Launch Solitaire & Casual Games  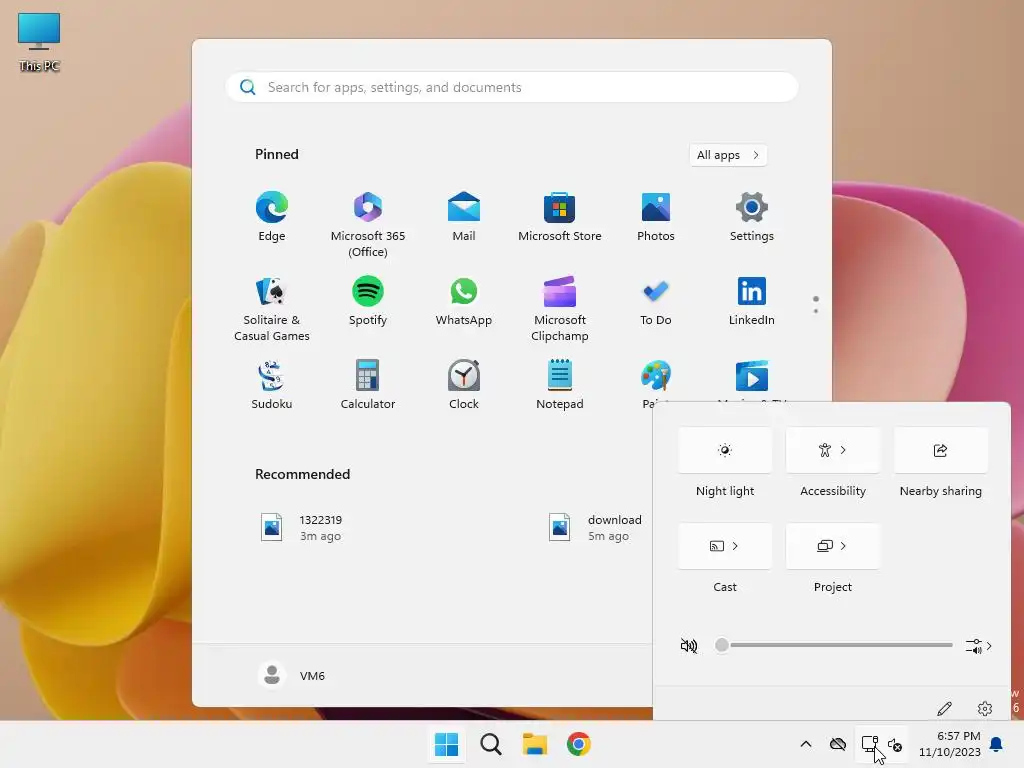click(x=272, y=309)
